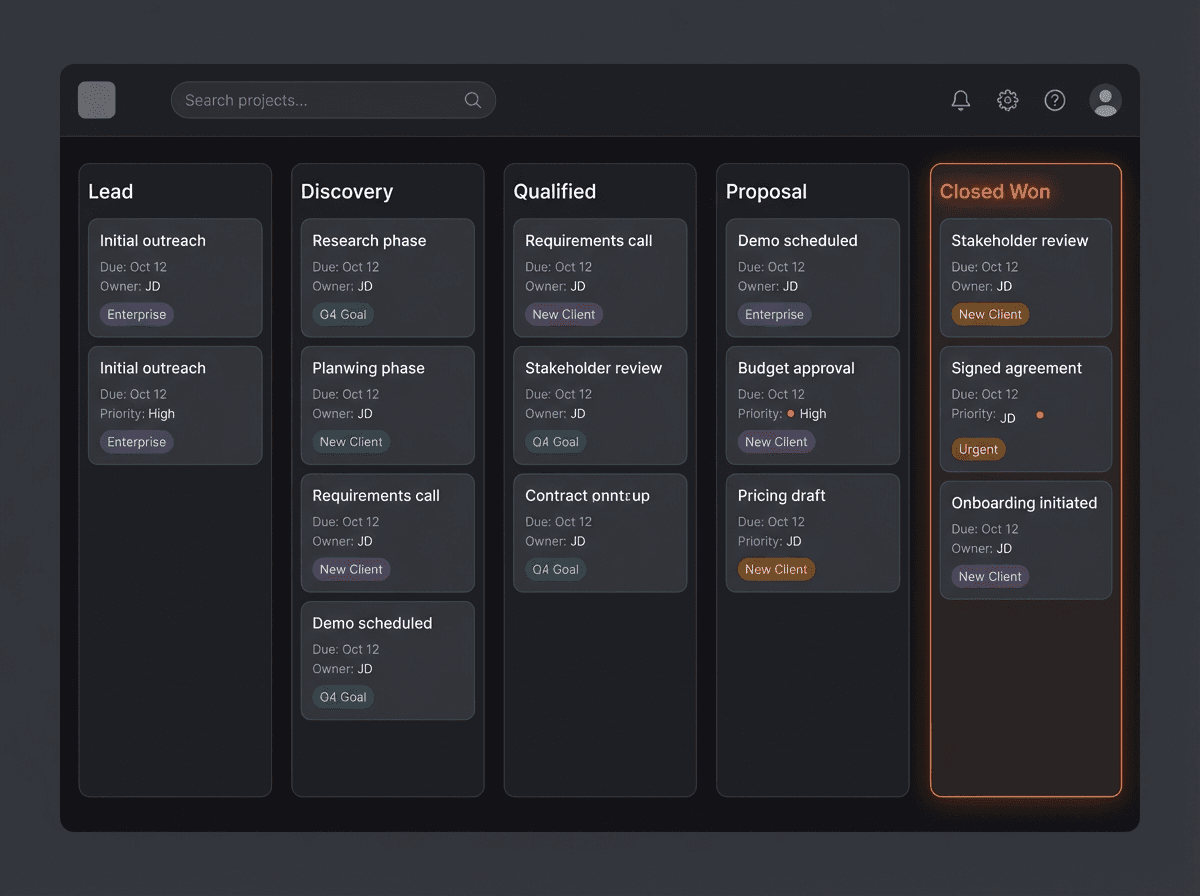Viewport: 1200px width, 896px height.
Task: Switch to the Proposal column
Action: tap(766, 191)
